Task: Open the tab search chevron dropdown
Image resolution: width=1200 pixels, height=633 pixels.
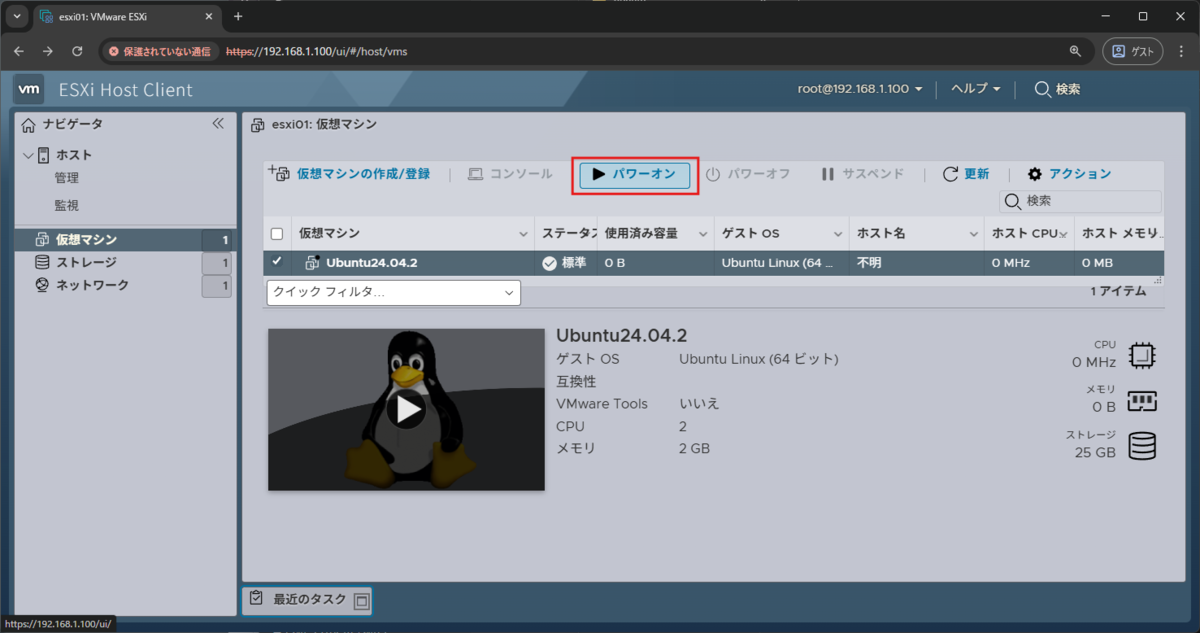Action: (16, 17)
